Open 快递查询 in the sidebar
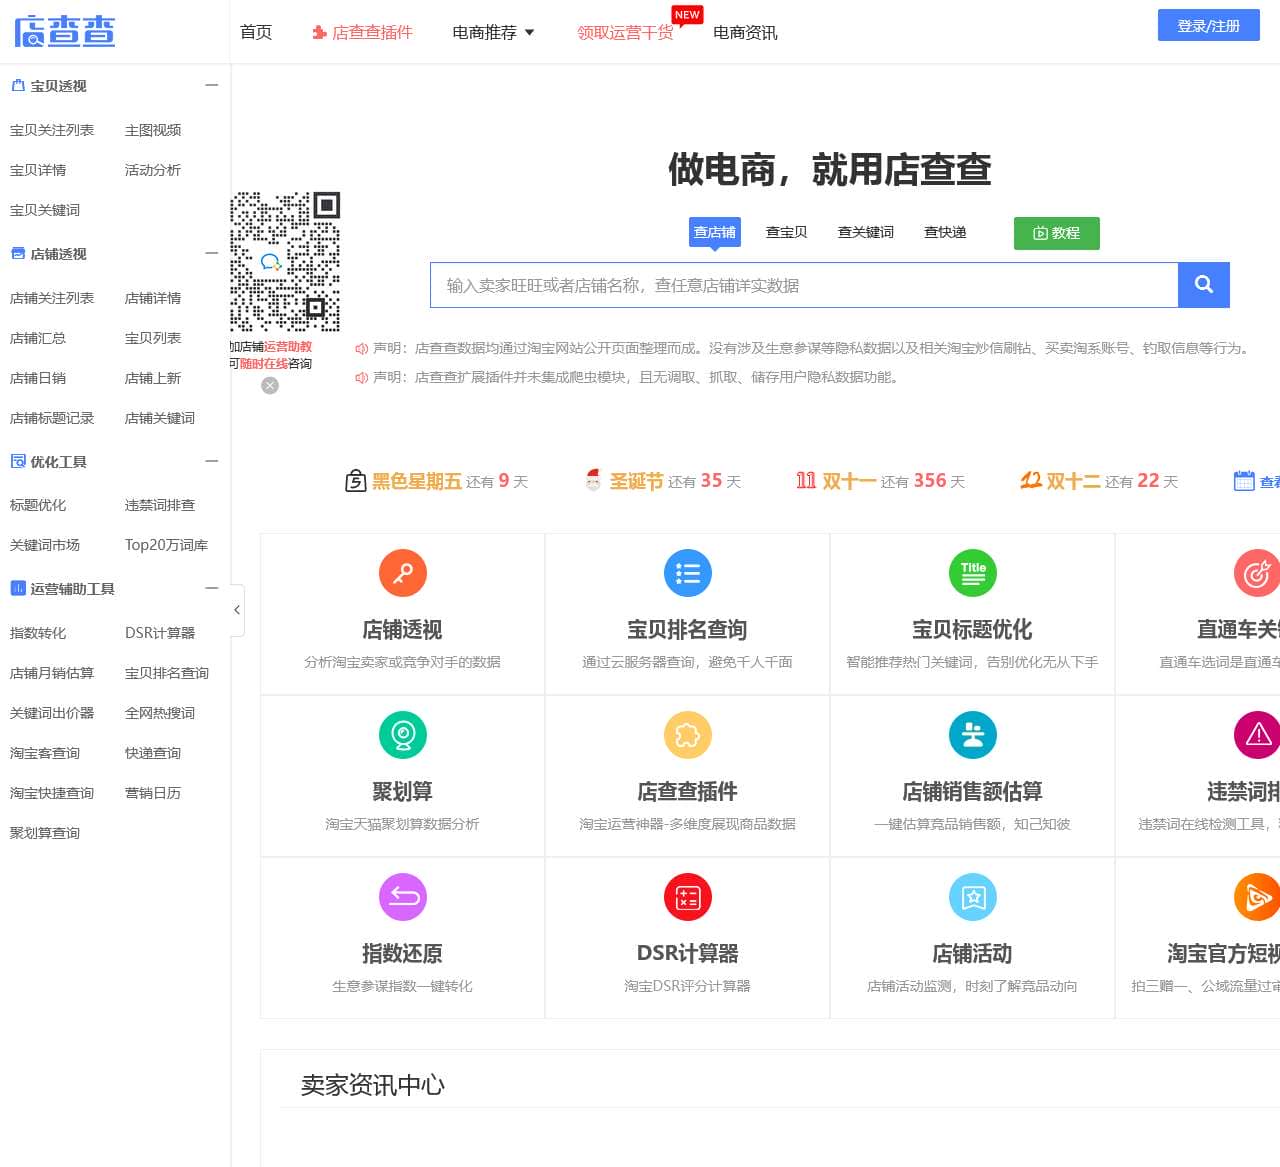The image size is (1280, 1167). tap(153, 753)
